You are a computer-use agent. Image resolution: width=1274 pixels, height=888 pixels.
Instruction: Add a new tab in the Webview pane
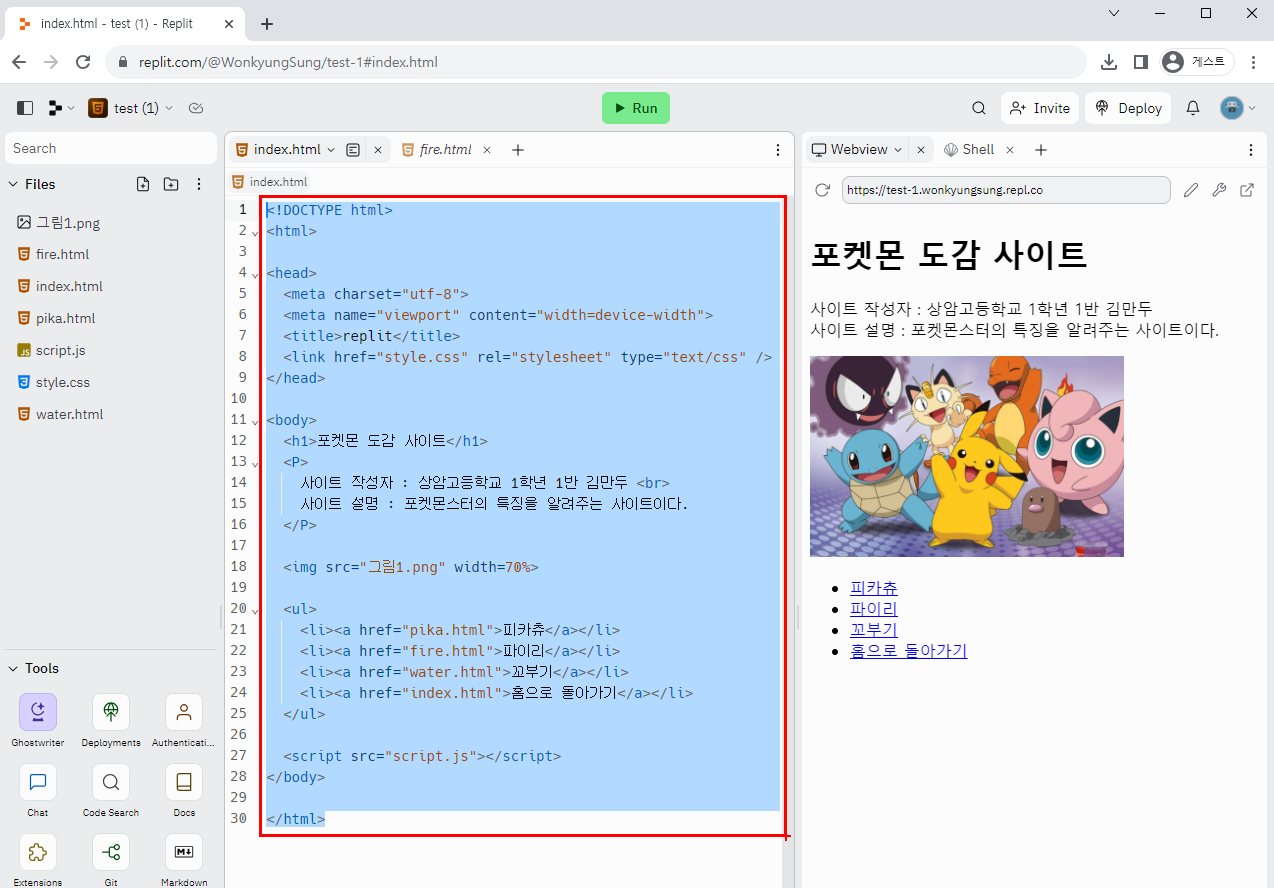point(1041,150)
